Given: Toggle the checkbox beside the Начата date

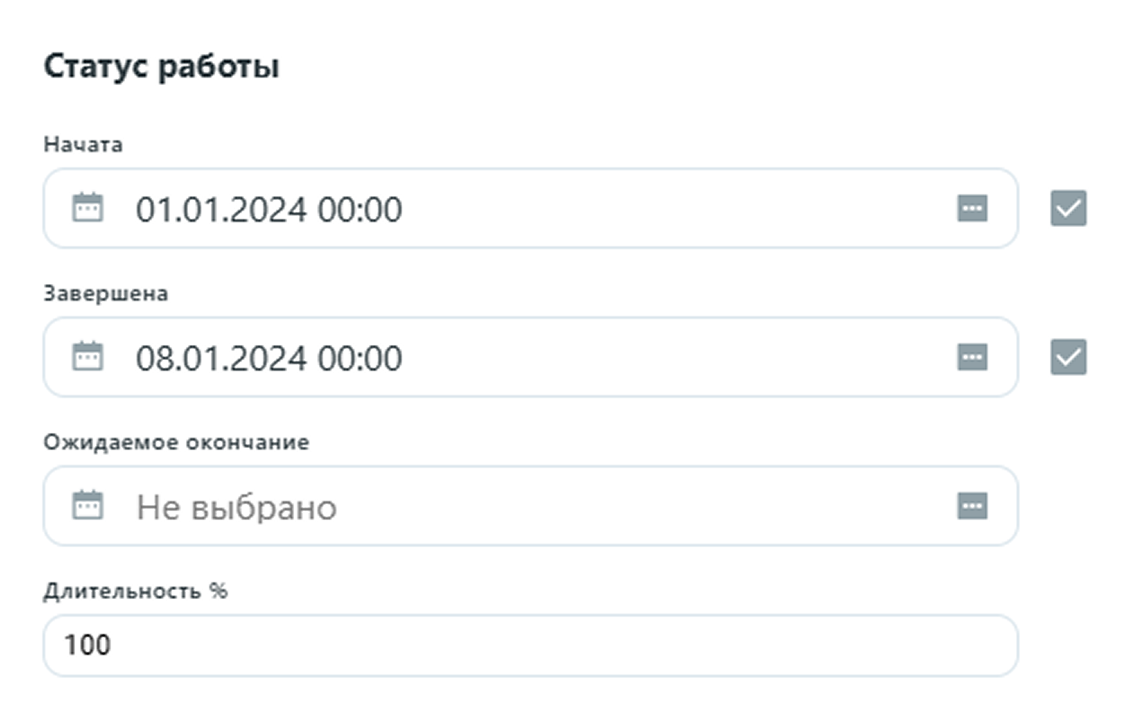Looking at the screenshot, I should [x=1068, y=209].
